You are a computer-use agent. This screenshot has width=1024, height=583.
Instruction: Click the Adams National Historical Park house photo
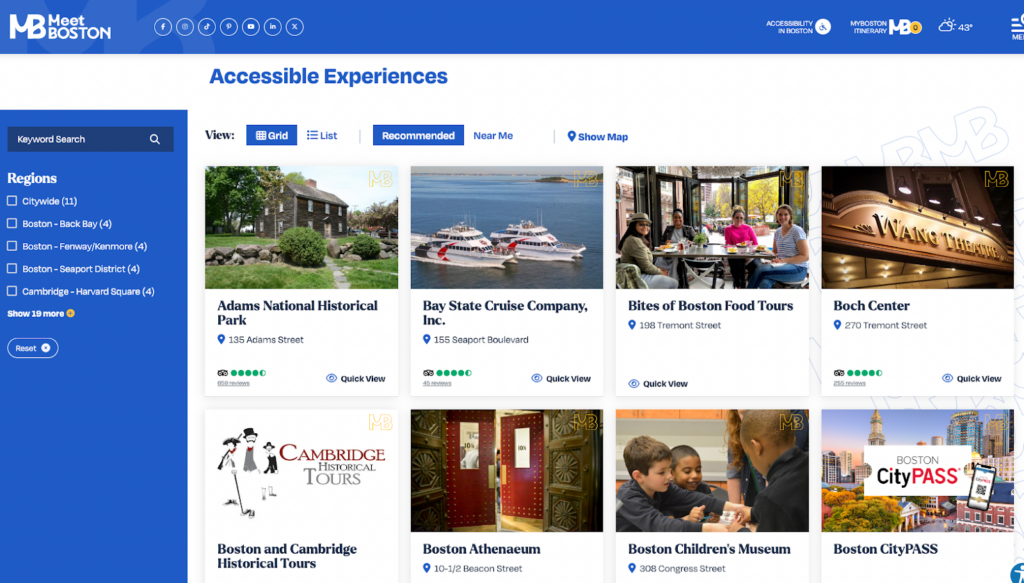click(301, 227)
